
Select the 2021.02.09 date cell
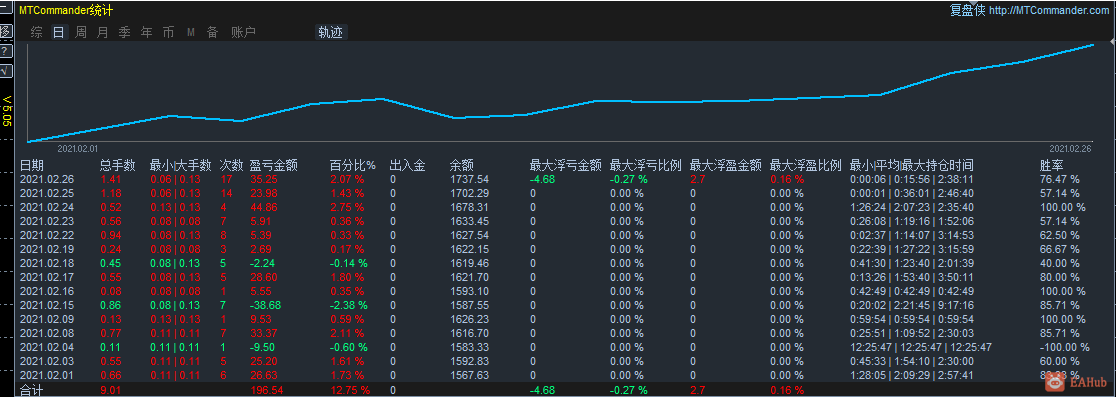pos(46,319)
